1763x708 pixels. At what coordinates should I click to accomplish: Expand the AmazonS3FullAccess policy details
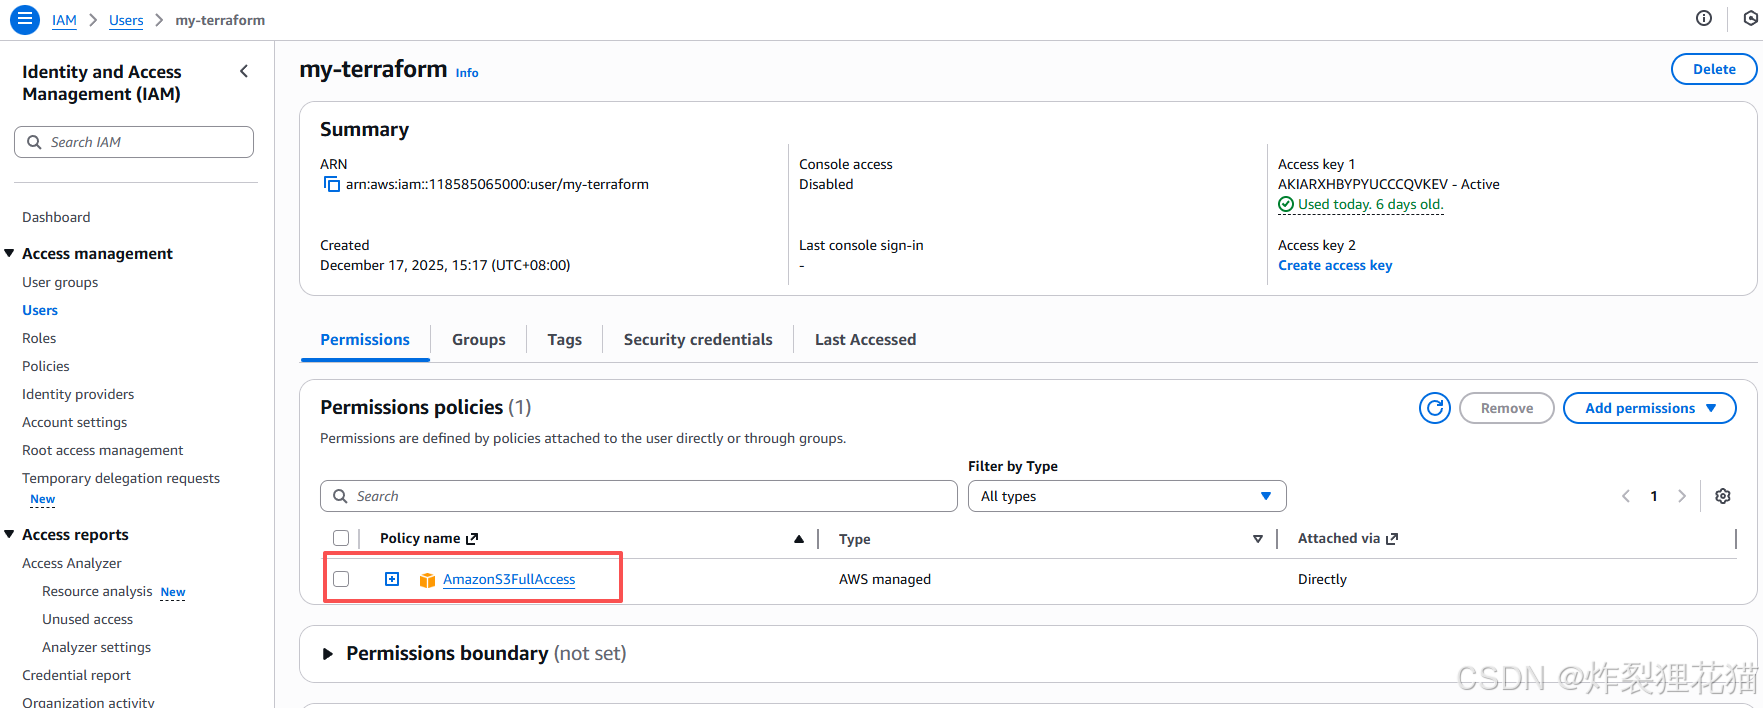pyautogui.click(x=392, y=579)
